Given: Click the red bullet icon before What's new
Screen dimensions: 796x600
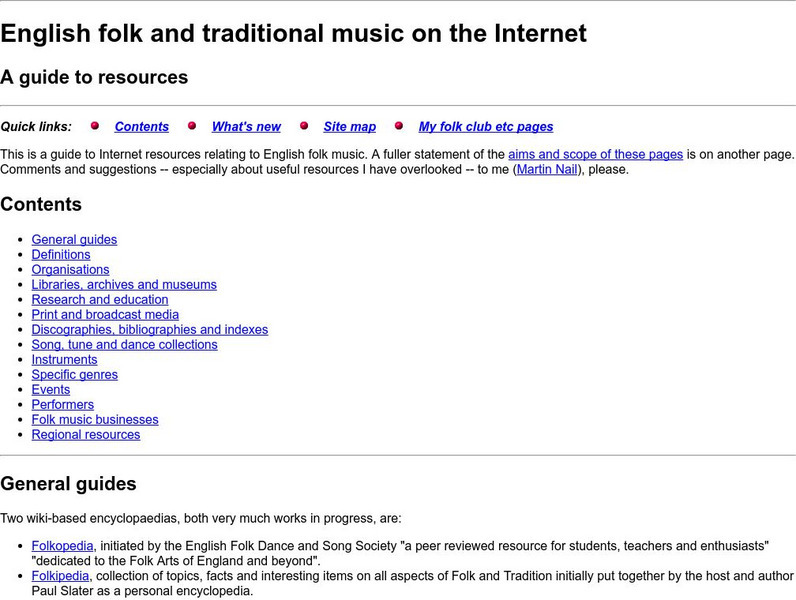Looking at the screenshot, I should [x=193, y=126].
